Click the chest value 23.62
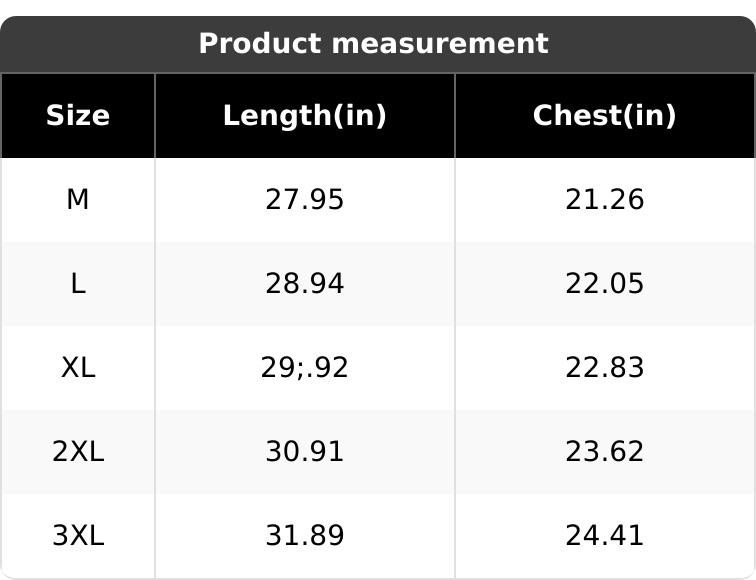This screenshot has width=756, height=580. coord(604,452)
